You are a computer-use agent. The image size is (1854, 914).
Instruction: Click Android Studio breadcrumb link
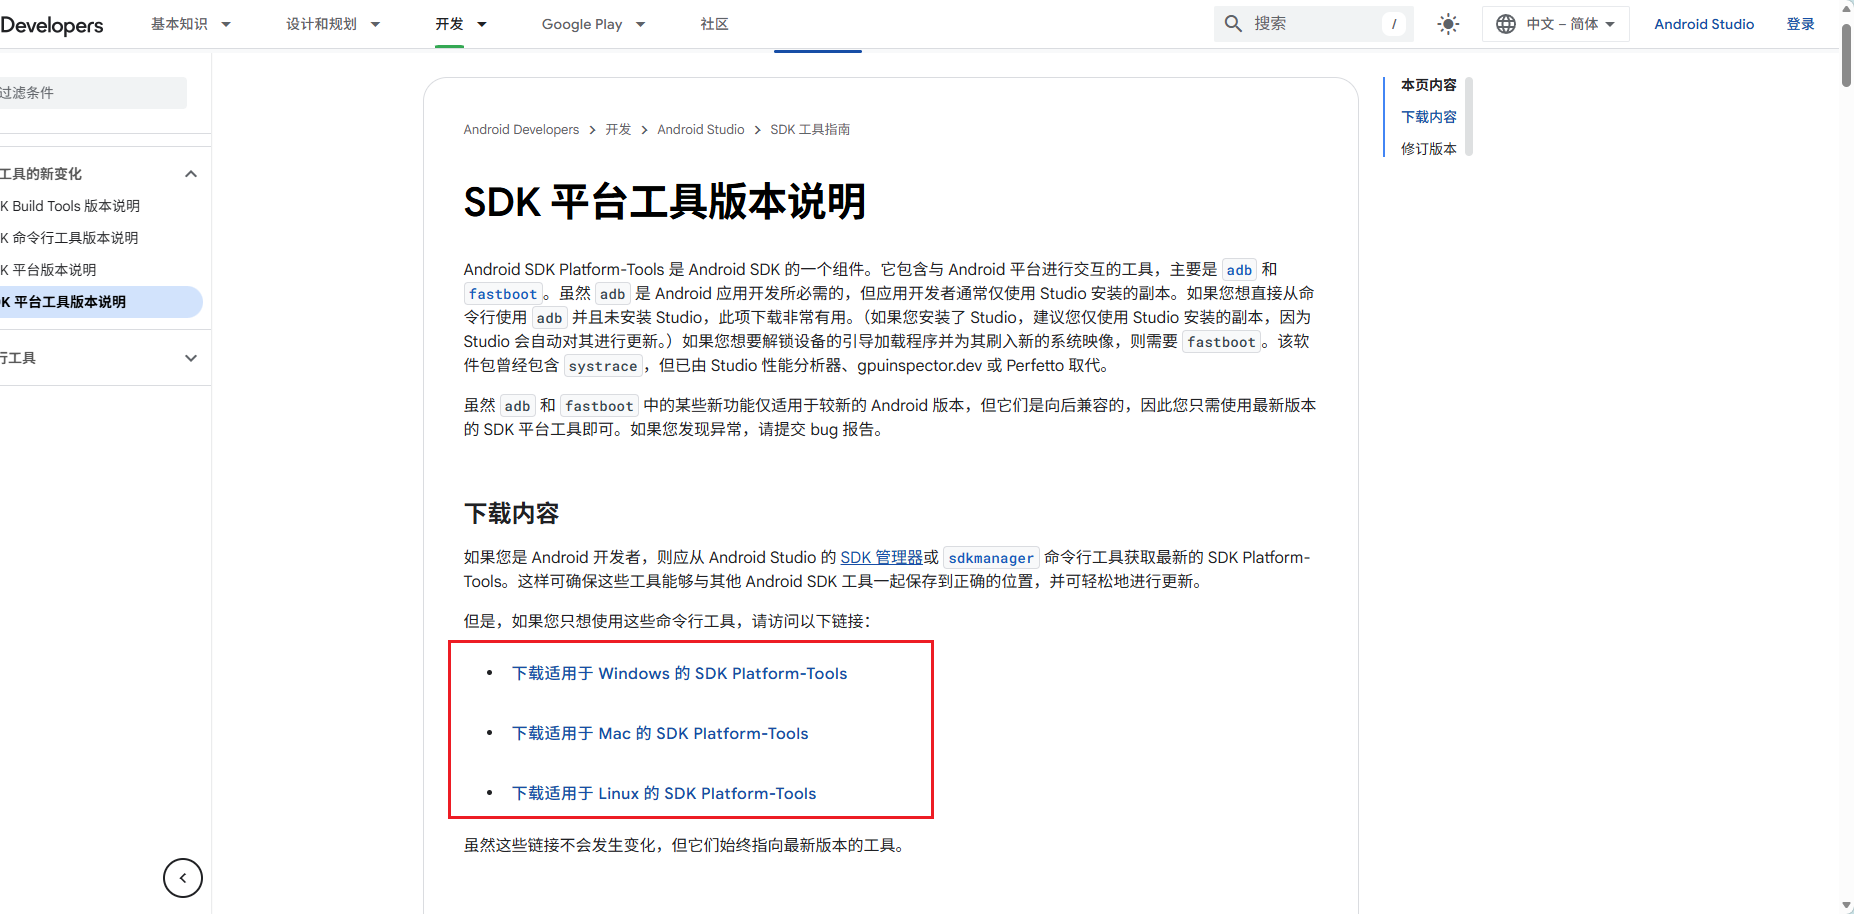(x=701, y=130)
